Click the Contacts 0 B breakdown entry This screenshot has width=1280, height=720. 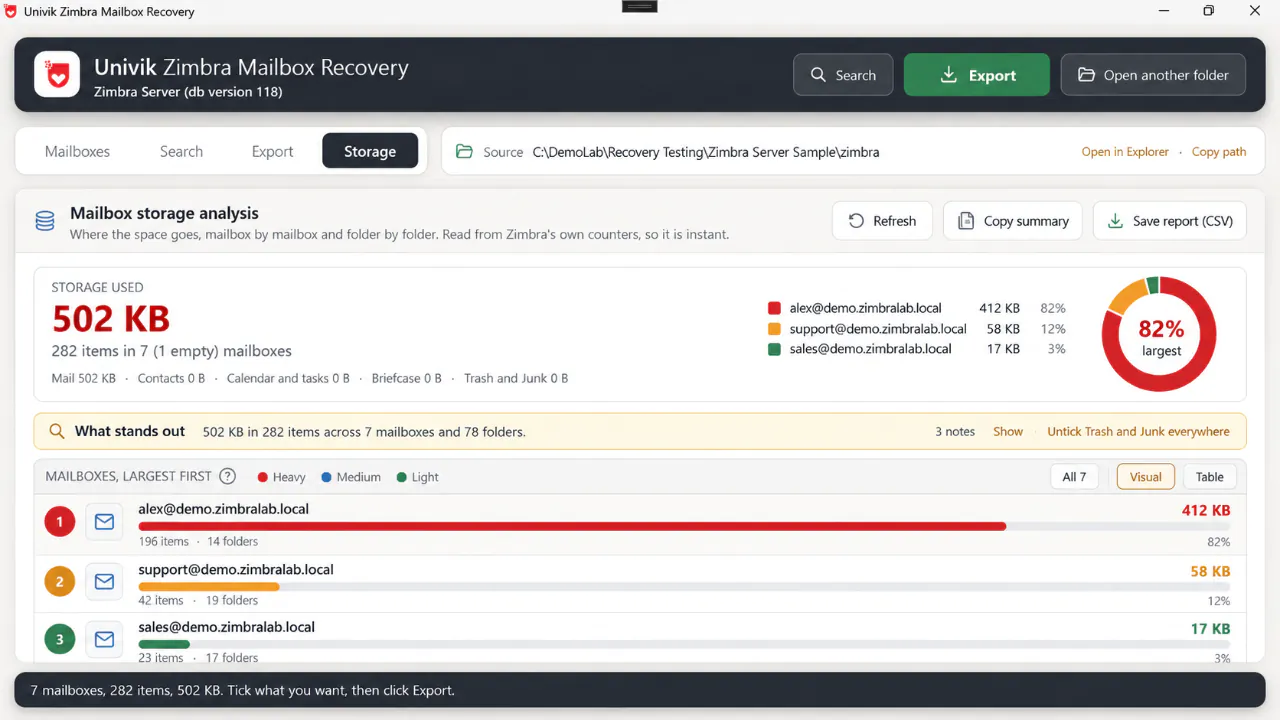(x=171, y=379)
